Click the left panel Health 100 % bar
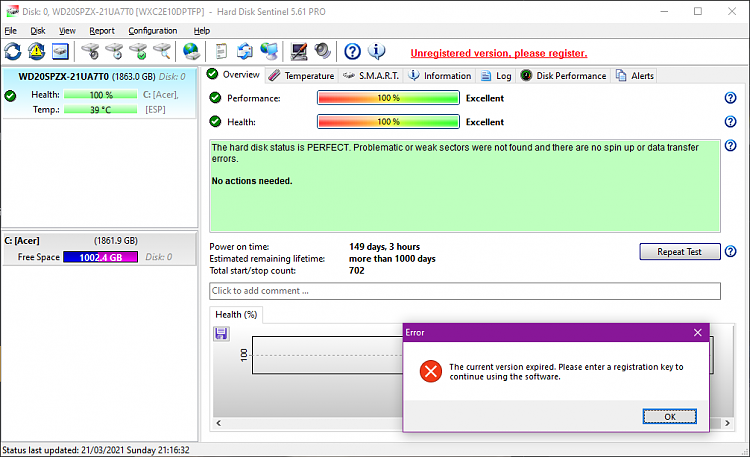Viewport: 750px width, 457px height. [100, 95]
